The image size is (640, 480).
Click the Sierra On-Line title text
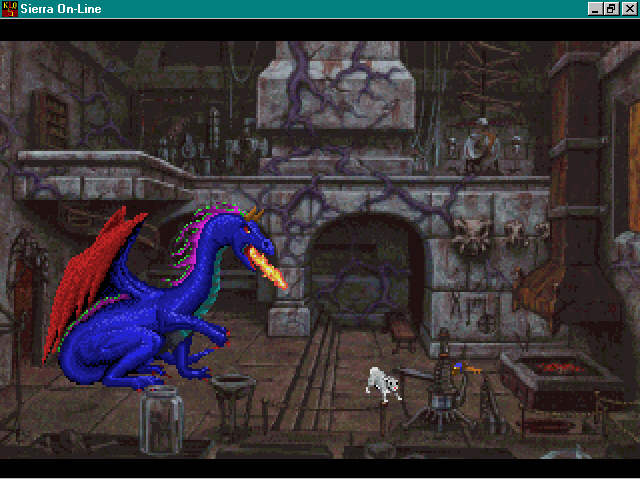click(61, 9)
